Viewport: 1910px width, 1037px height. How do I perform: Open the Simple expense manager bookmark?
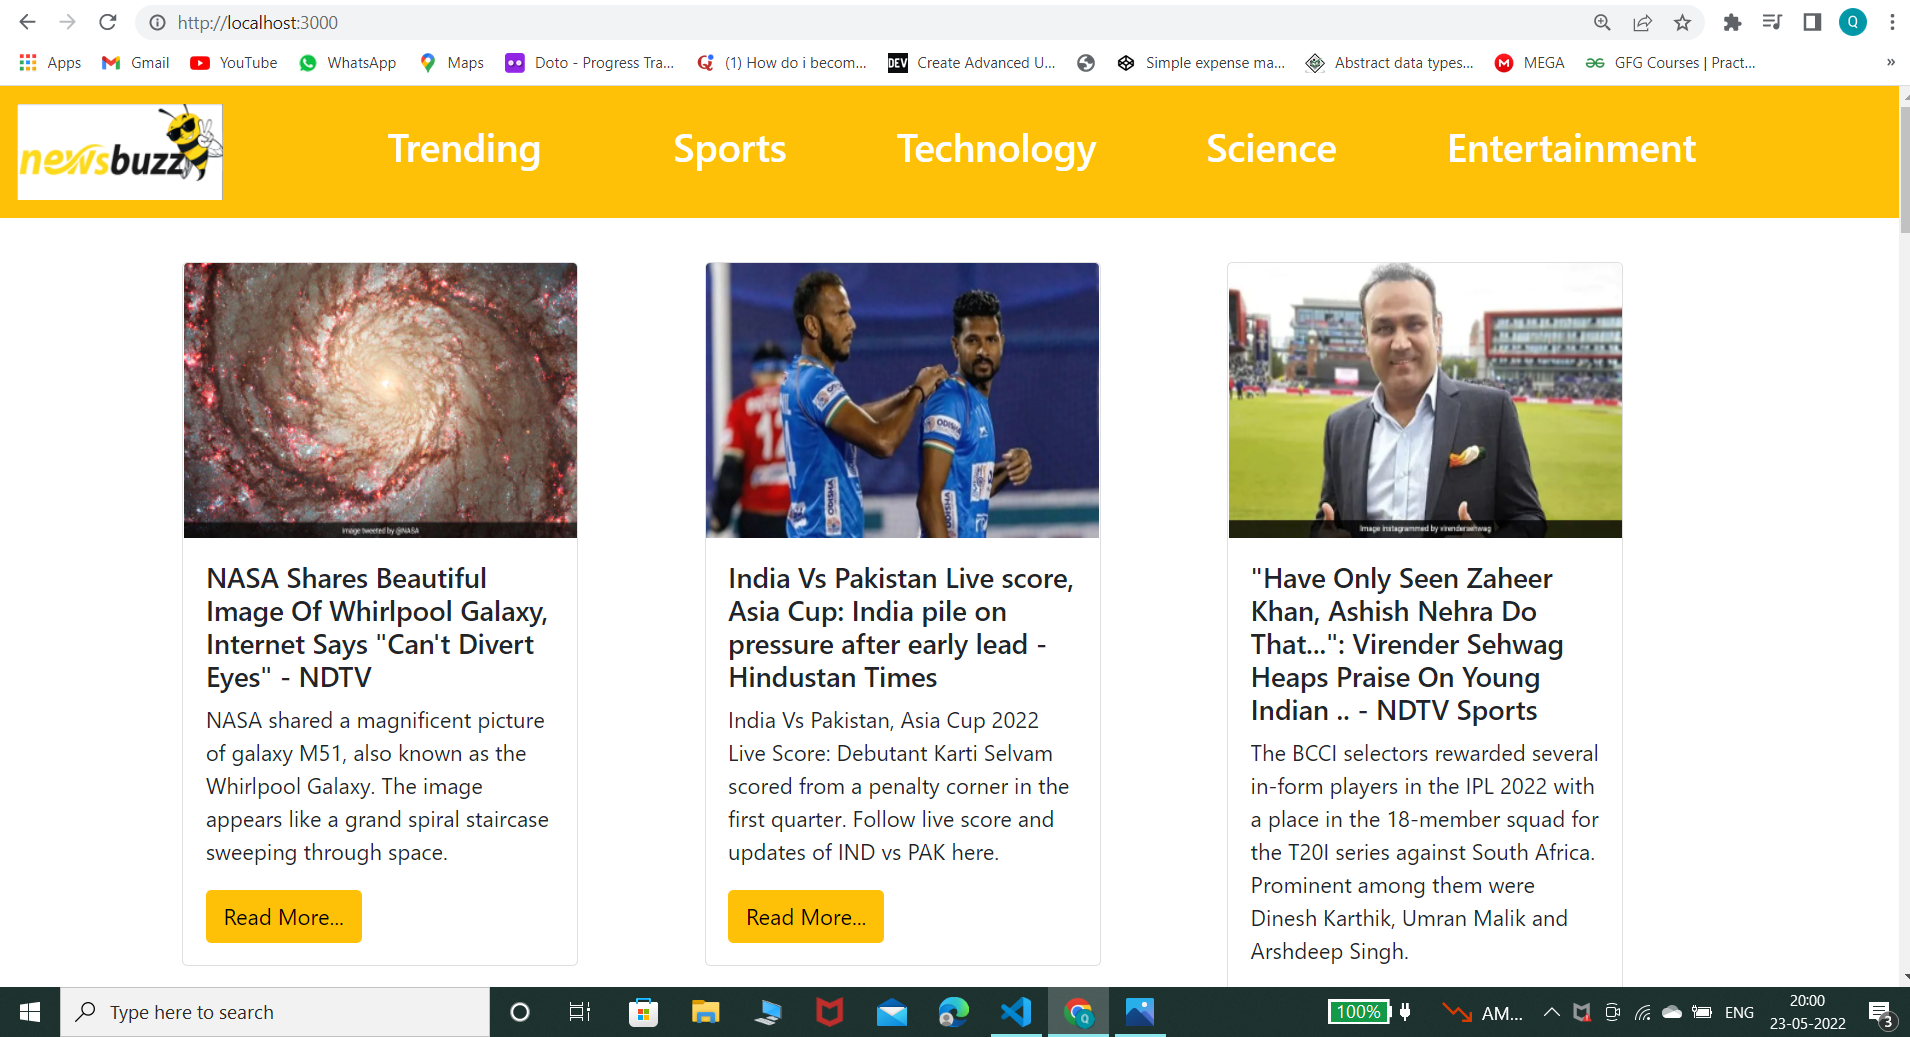pos(1201,62)
